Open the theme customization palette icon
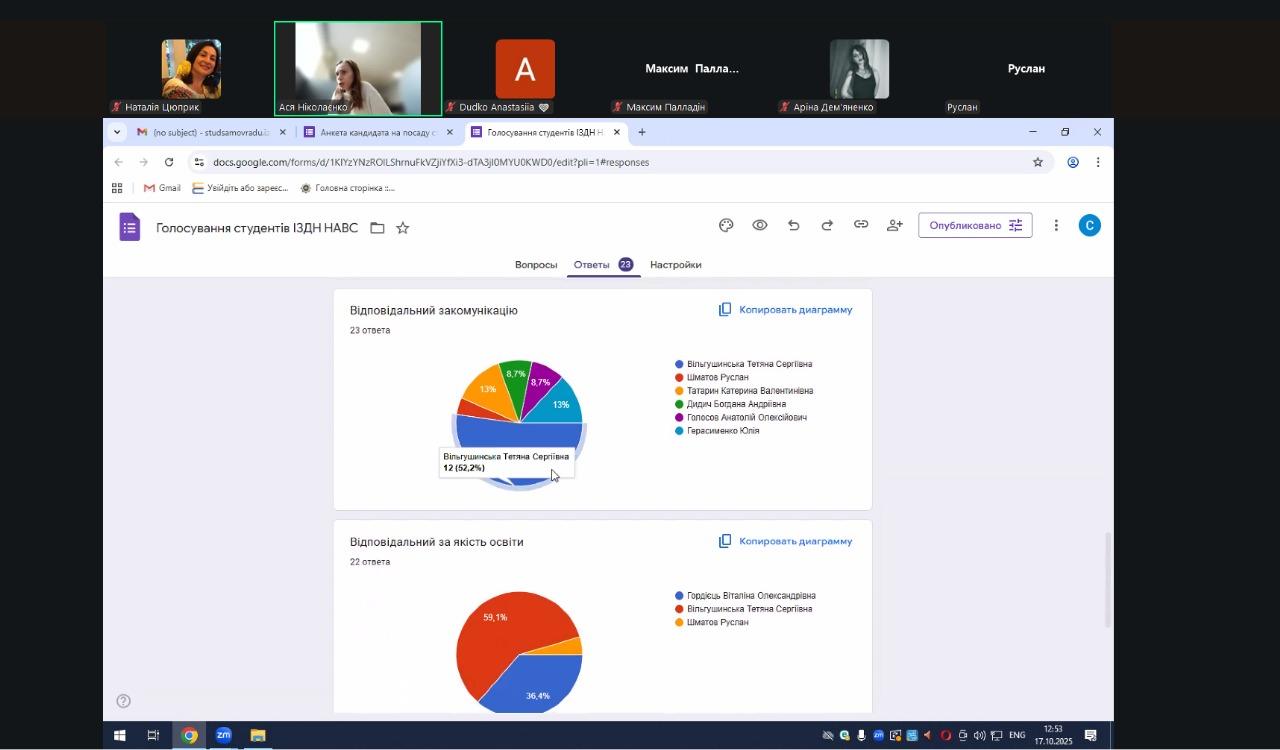1280x750 pixels. (x=726, y=226)
